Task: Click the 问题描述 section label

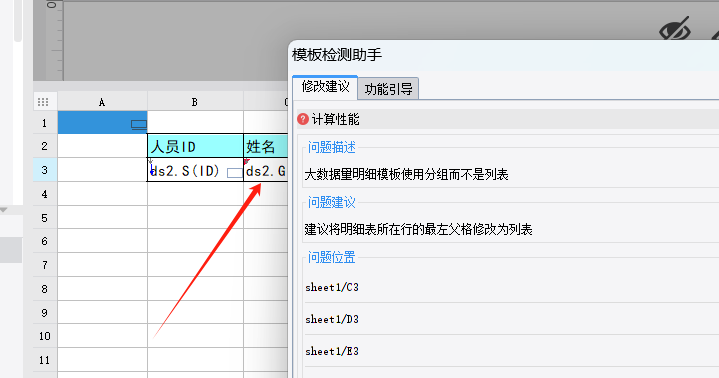Action: tap(332, 147)
